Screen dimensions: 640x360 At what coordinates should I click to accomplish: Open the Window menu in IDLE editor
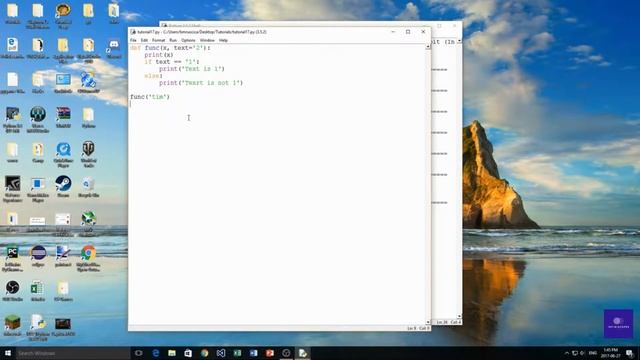(207, 40)
